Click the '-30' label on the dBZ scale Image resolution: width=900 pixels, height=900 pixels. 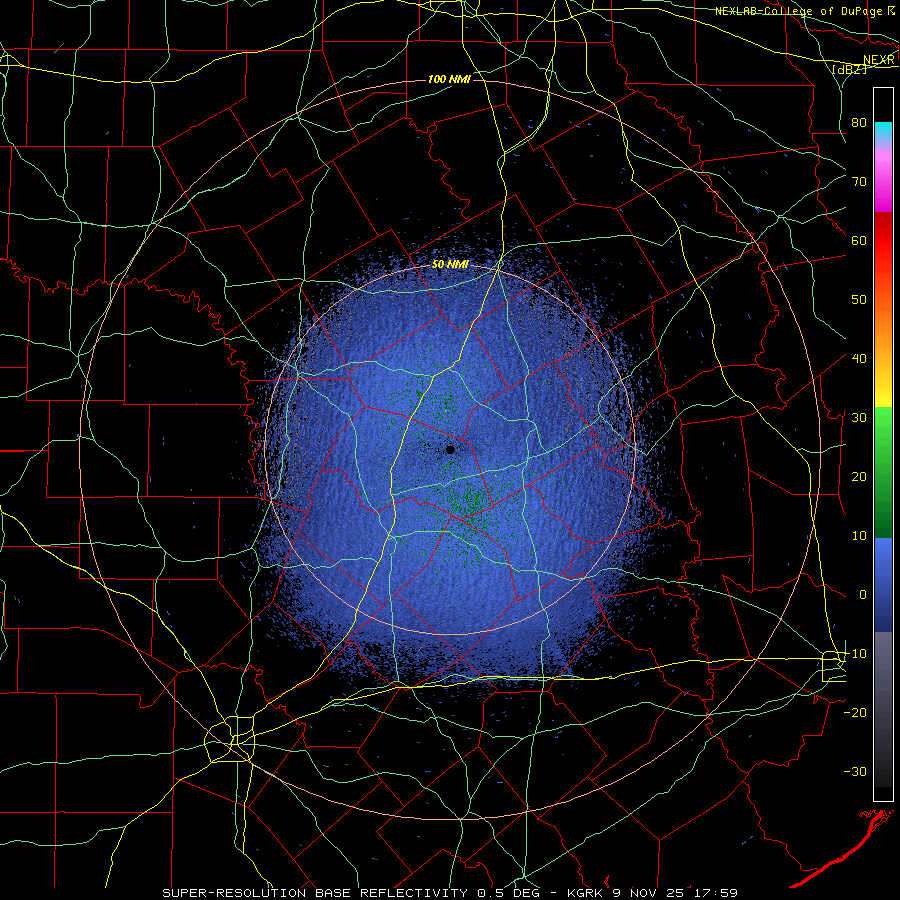pos(855,771)
